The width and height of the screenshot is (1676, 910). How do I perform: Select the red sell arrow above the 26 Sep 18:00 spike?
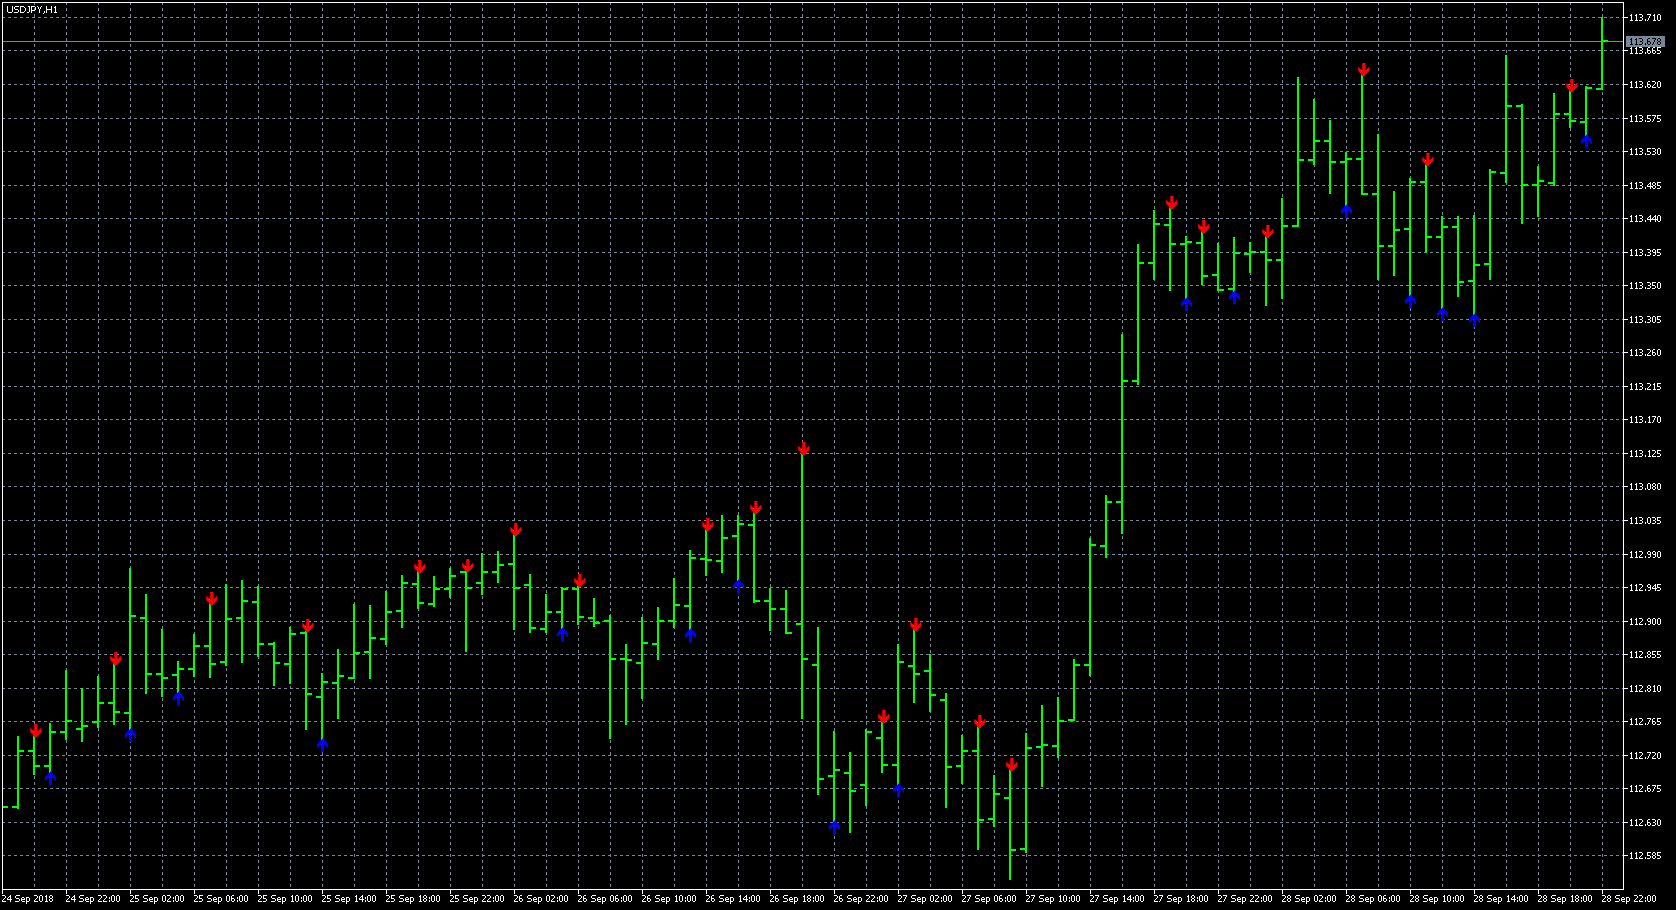804,450
